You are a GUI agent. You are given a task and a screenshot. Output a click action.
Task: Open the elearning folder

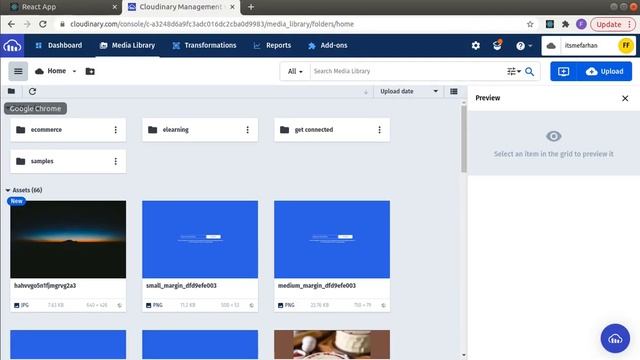pos(200,130)
